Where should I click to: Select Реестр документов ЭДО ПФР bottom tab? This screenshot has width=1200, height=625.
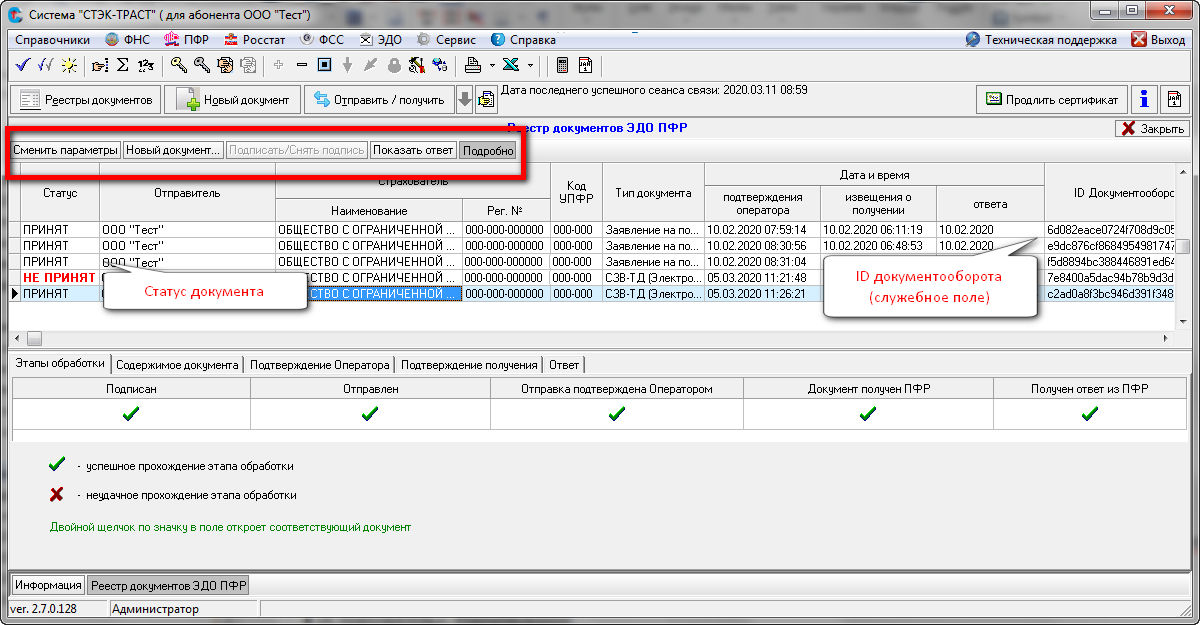tap(168, 585)
